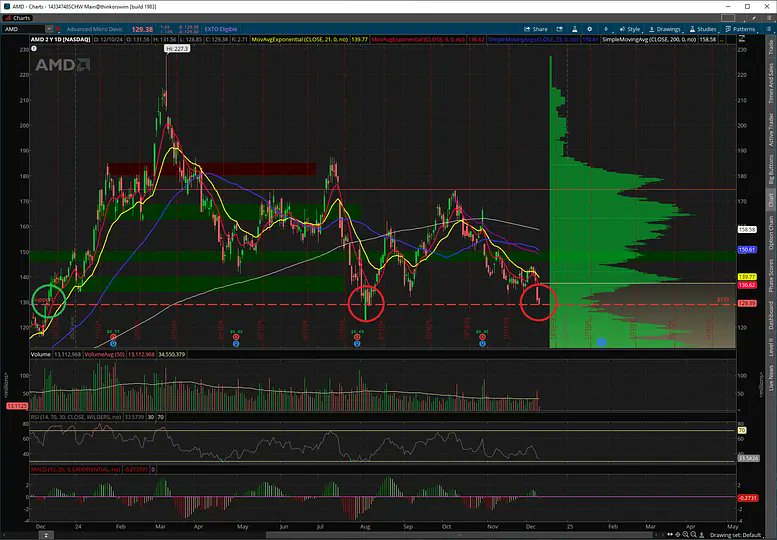
Task: Open the Dashboard side tab
Action: pyautogui.click(x=771, y=315)
